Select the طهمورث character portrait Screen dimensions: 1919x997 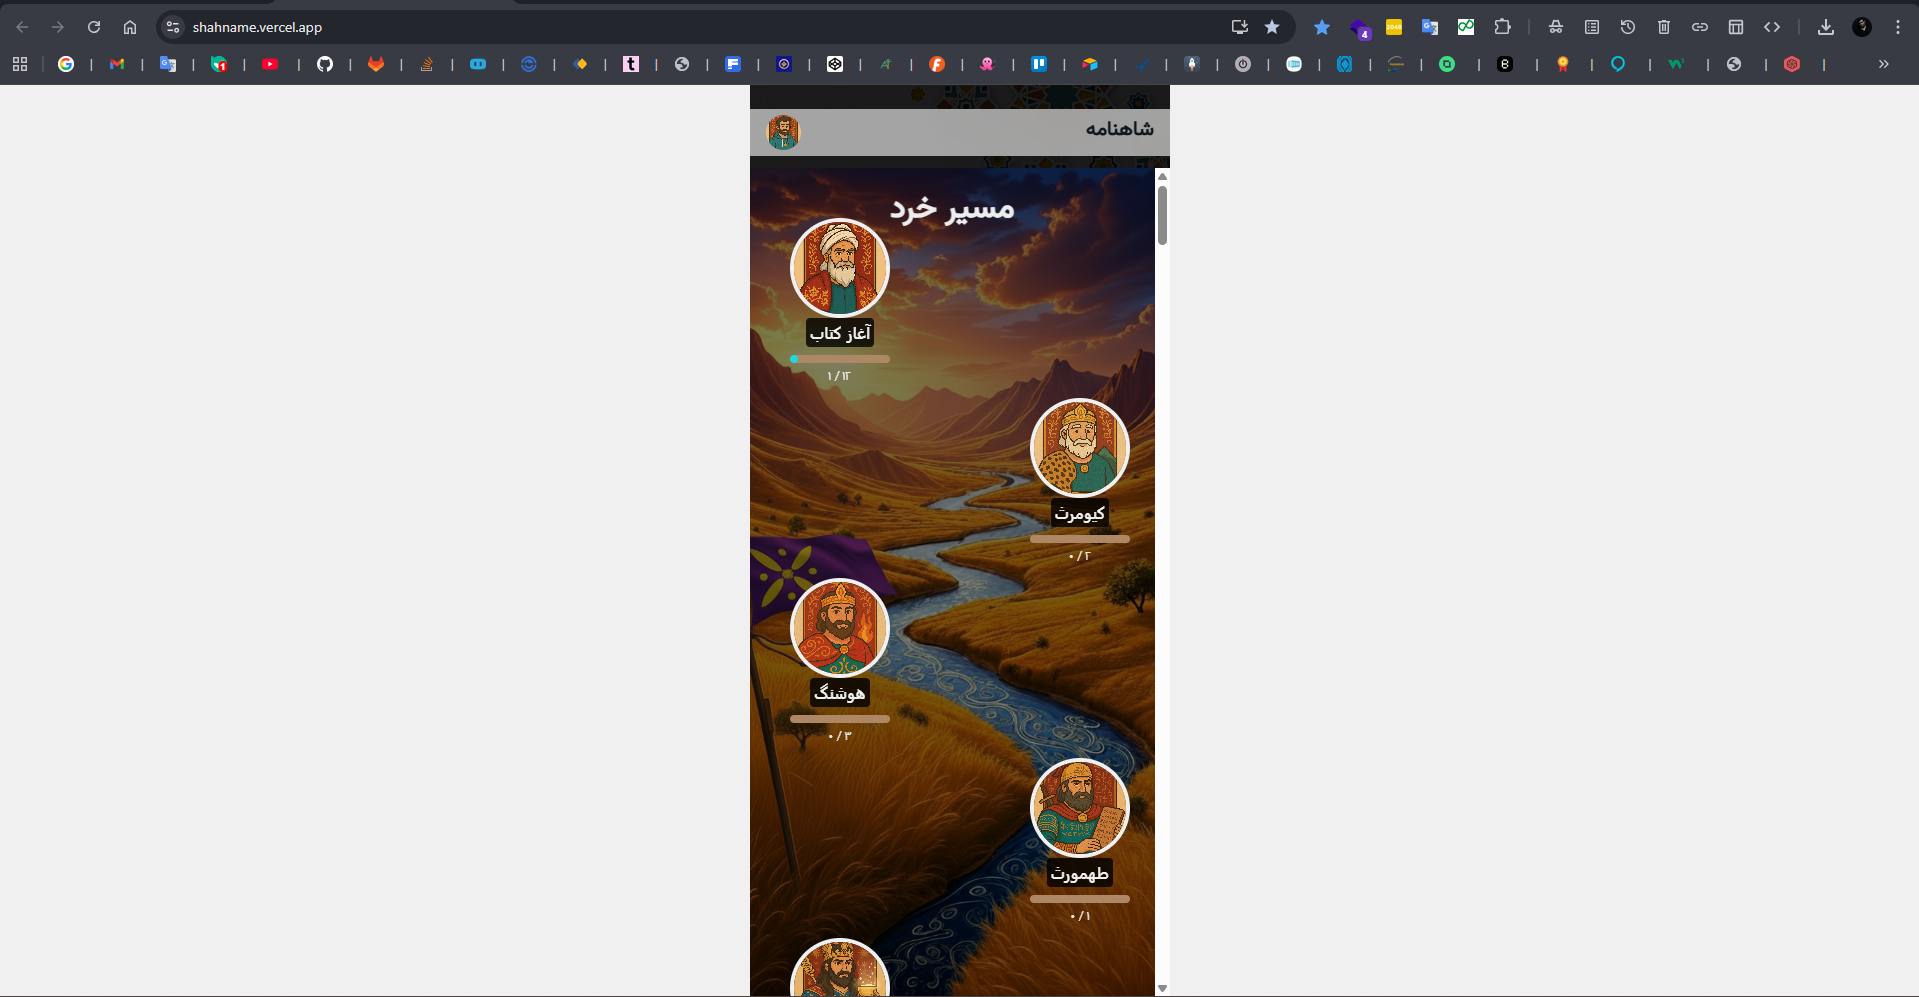click(1079, 808)
